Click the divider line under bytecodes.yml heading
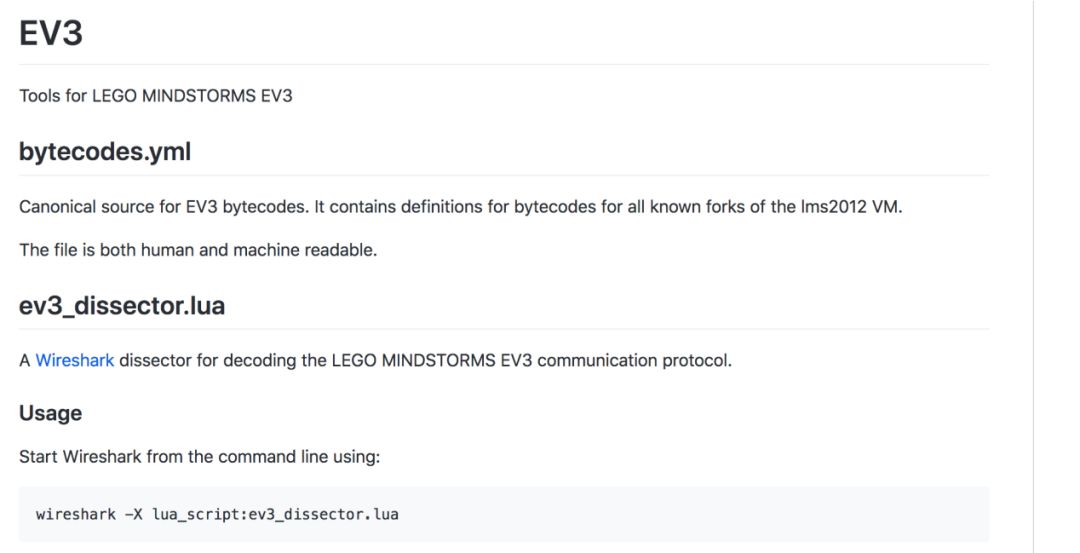The width and height of the screenshot is (1080, 553). [x=504, y=175]
